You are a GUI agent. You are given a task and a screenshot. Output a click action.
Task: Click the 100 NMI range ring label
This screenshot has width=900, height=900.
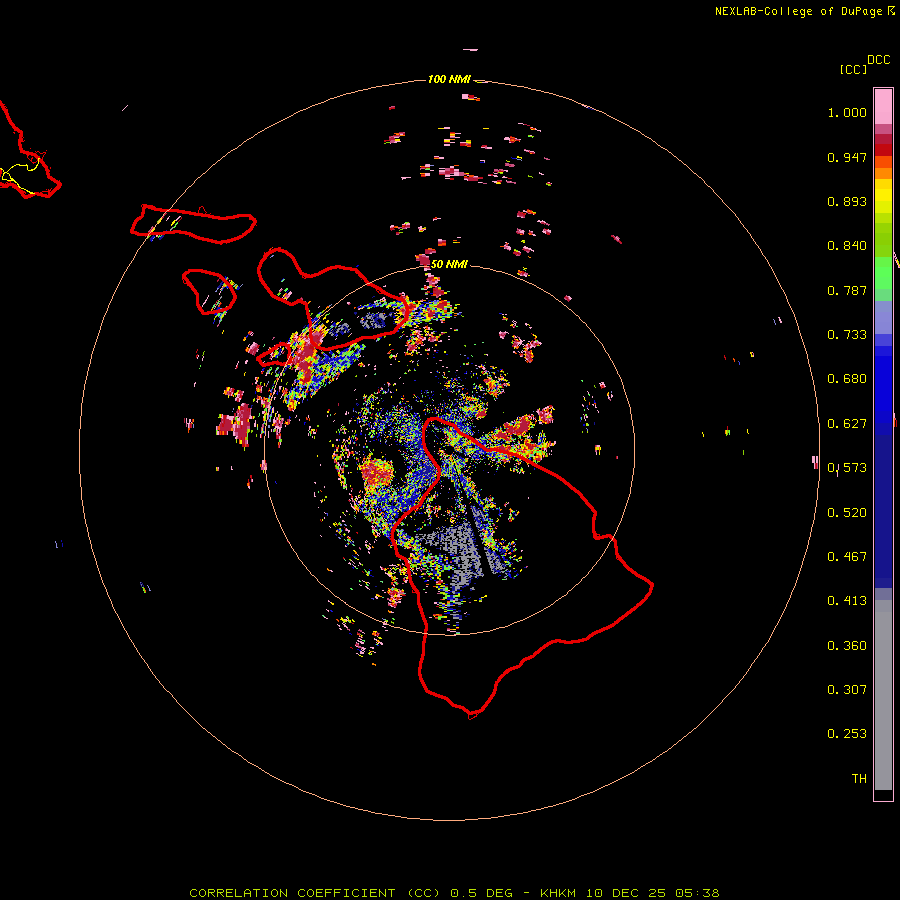449,79
